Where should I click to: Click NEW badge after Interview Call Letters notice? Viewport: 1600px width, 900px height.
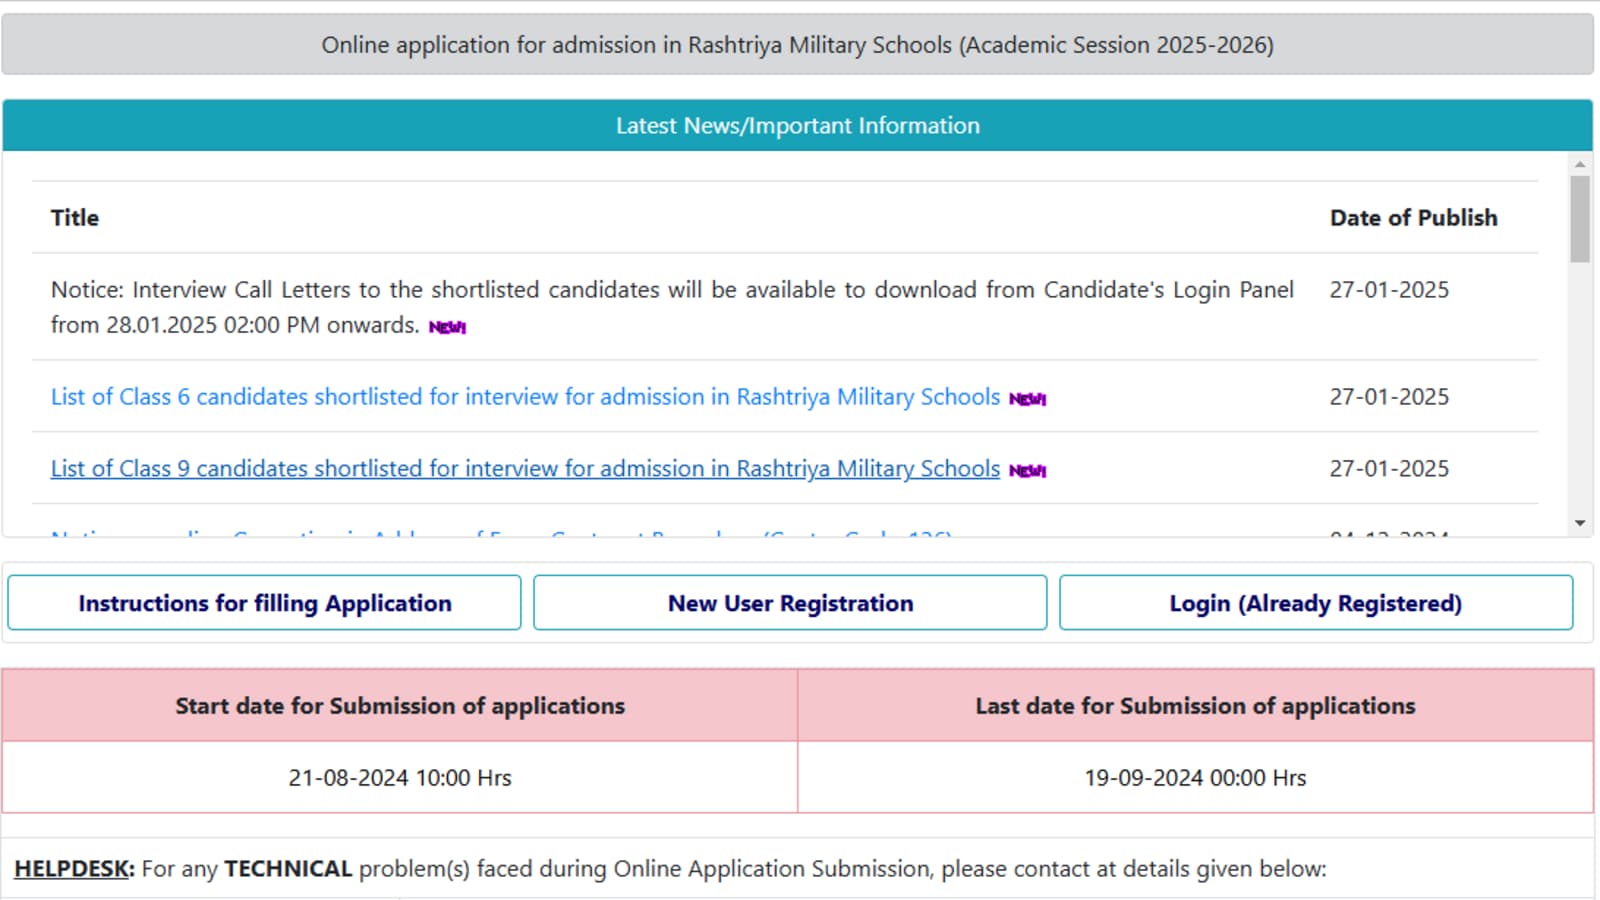coord(448,327)
